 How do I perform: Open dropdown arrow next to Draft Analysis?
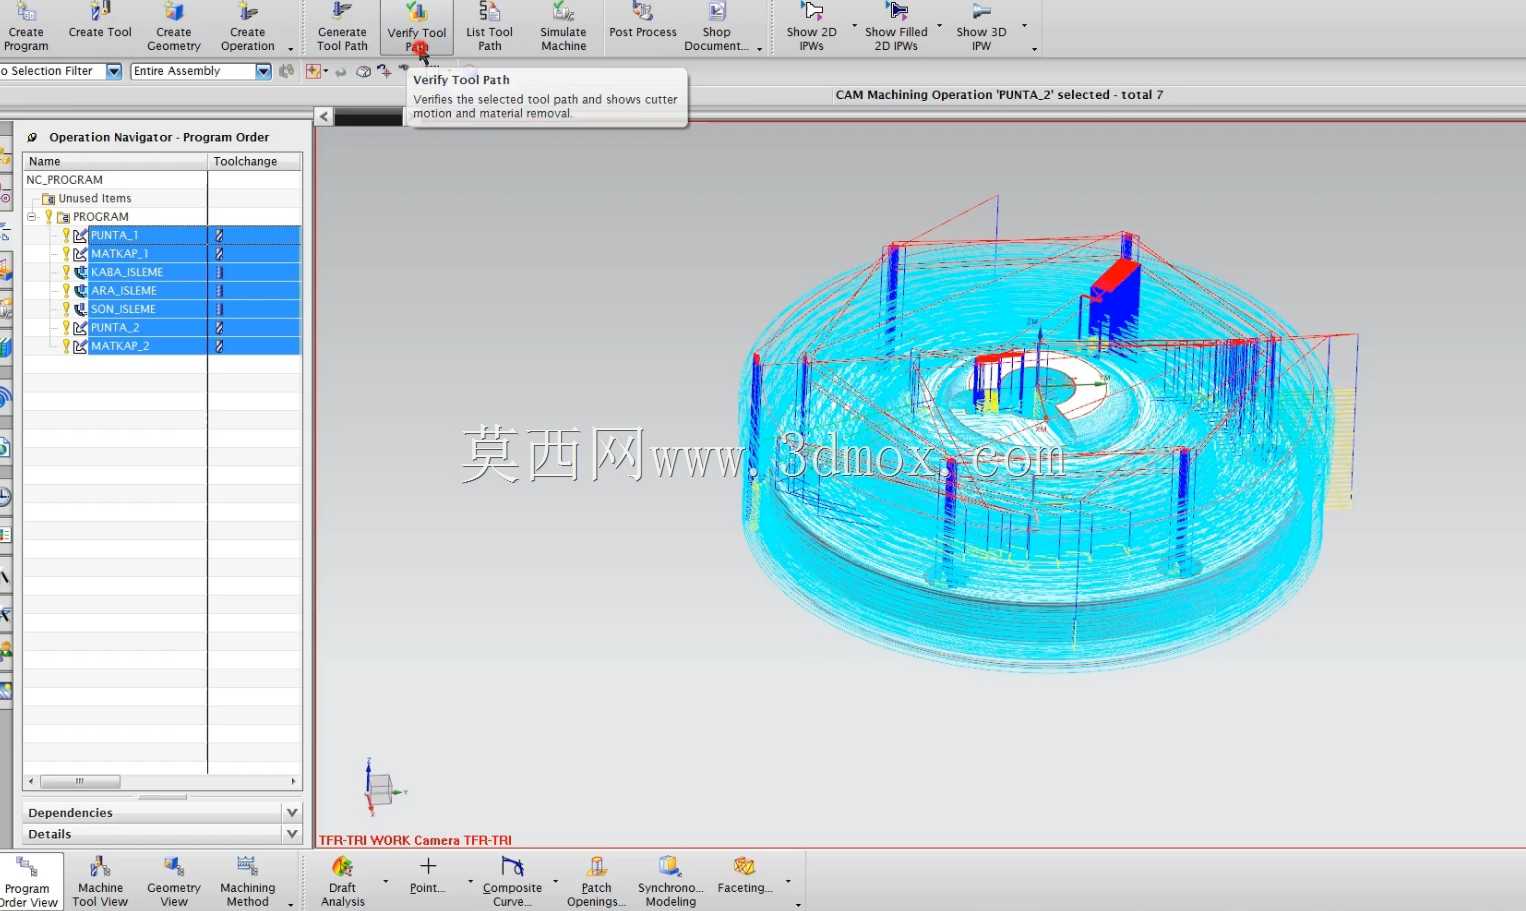click(x=386, y=881)
